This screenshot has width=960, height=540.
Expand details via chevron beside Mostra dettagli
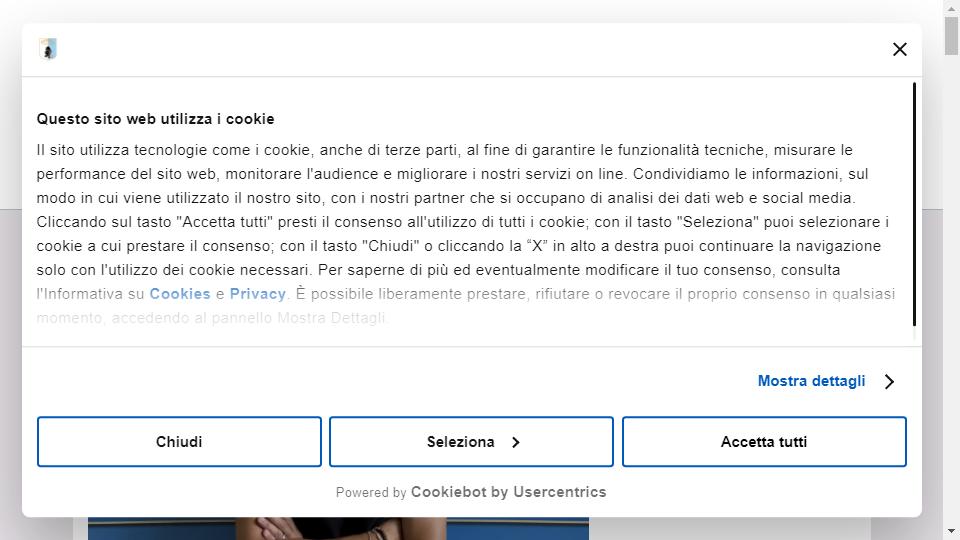[890, 381]
